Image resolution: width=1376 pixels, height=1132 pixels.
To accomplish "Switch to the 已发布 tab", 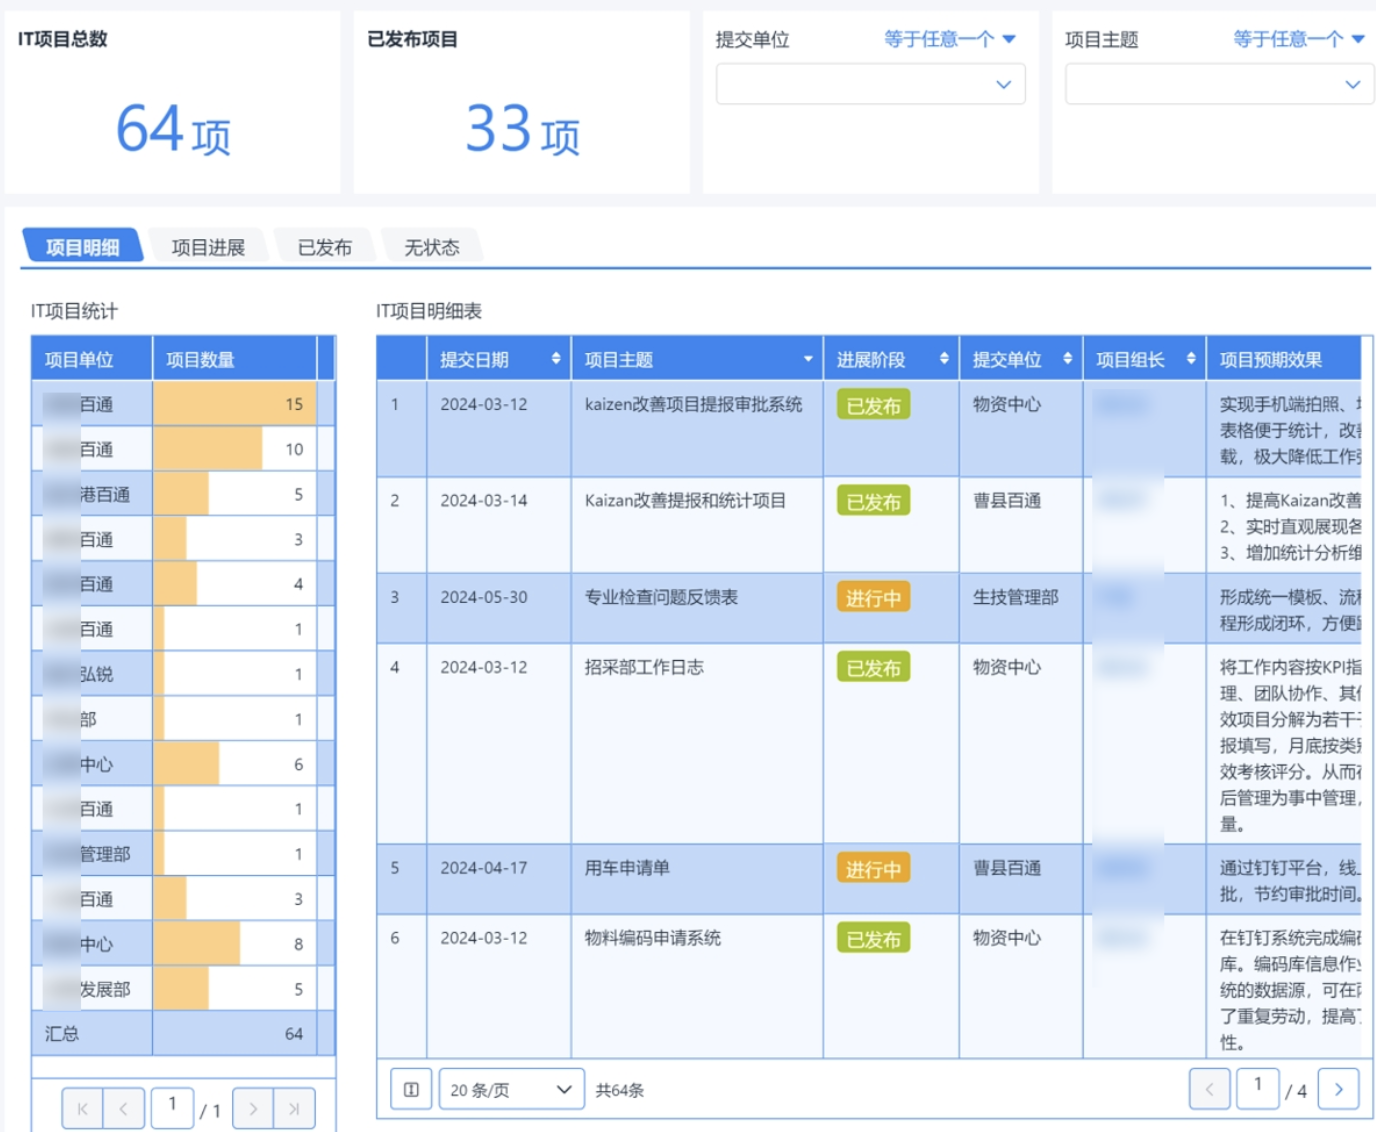I will click(325, 247).
